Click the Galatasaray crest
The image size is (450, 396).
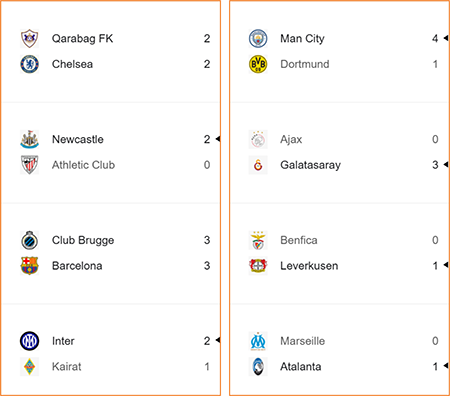[258, 165]
